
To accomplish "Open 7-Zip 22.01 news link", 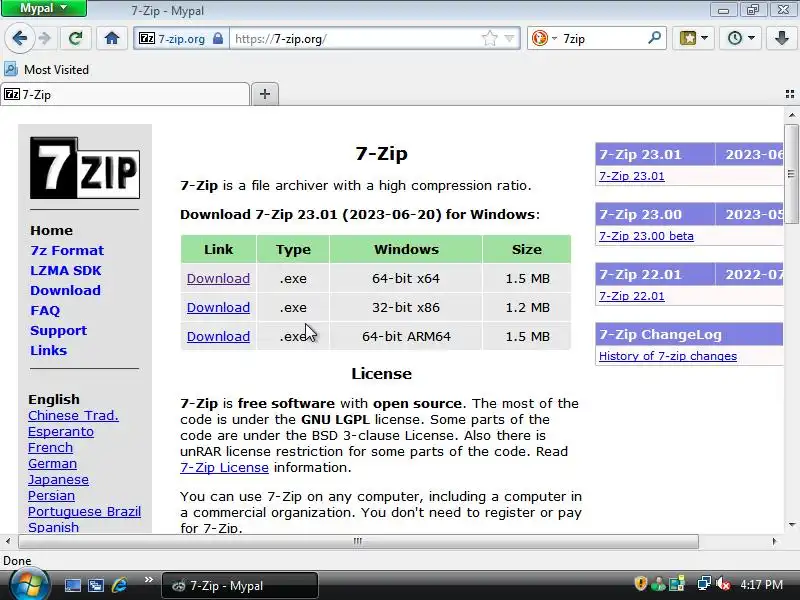I will 632,296.
